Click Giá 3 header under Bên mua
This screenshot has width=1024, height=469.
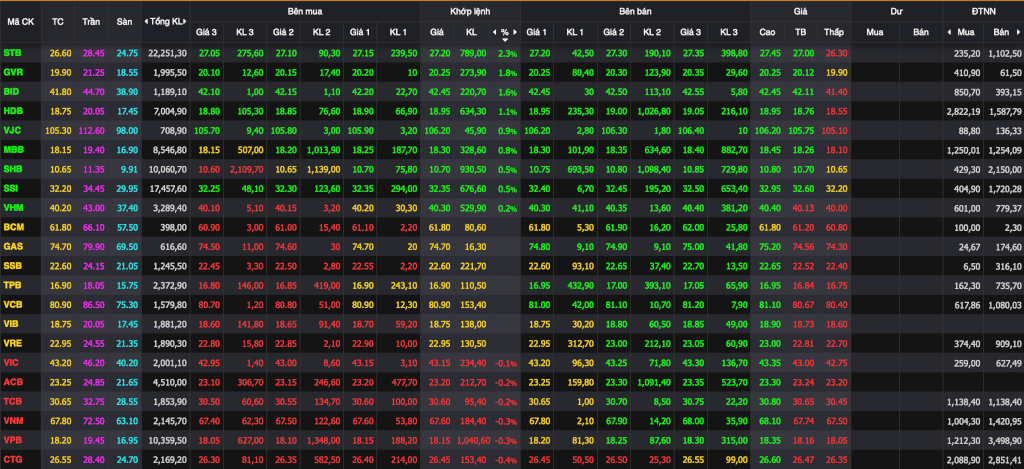pos(206,31)
